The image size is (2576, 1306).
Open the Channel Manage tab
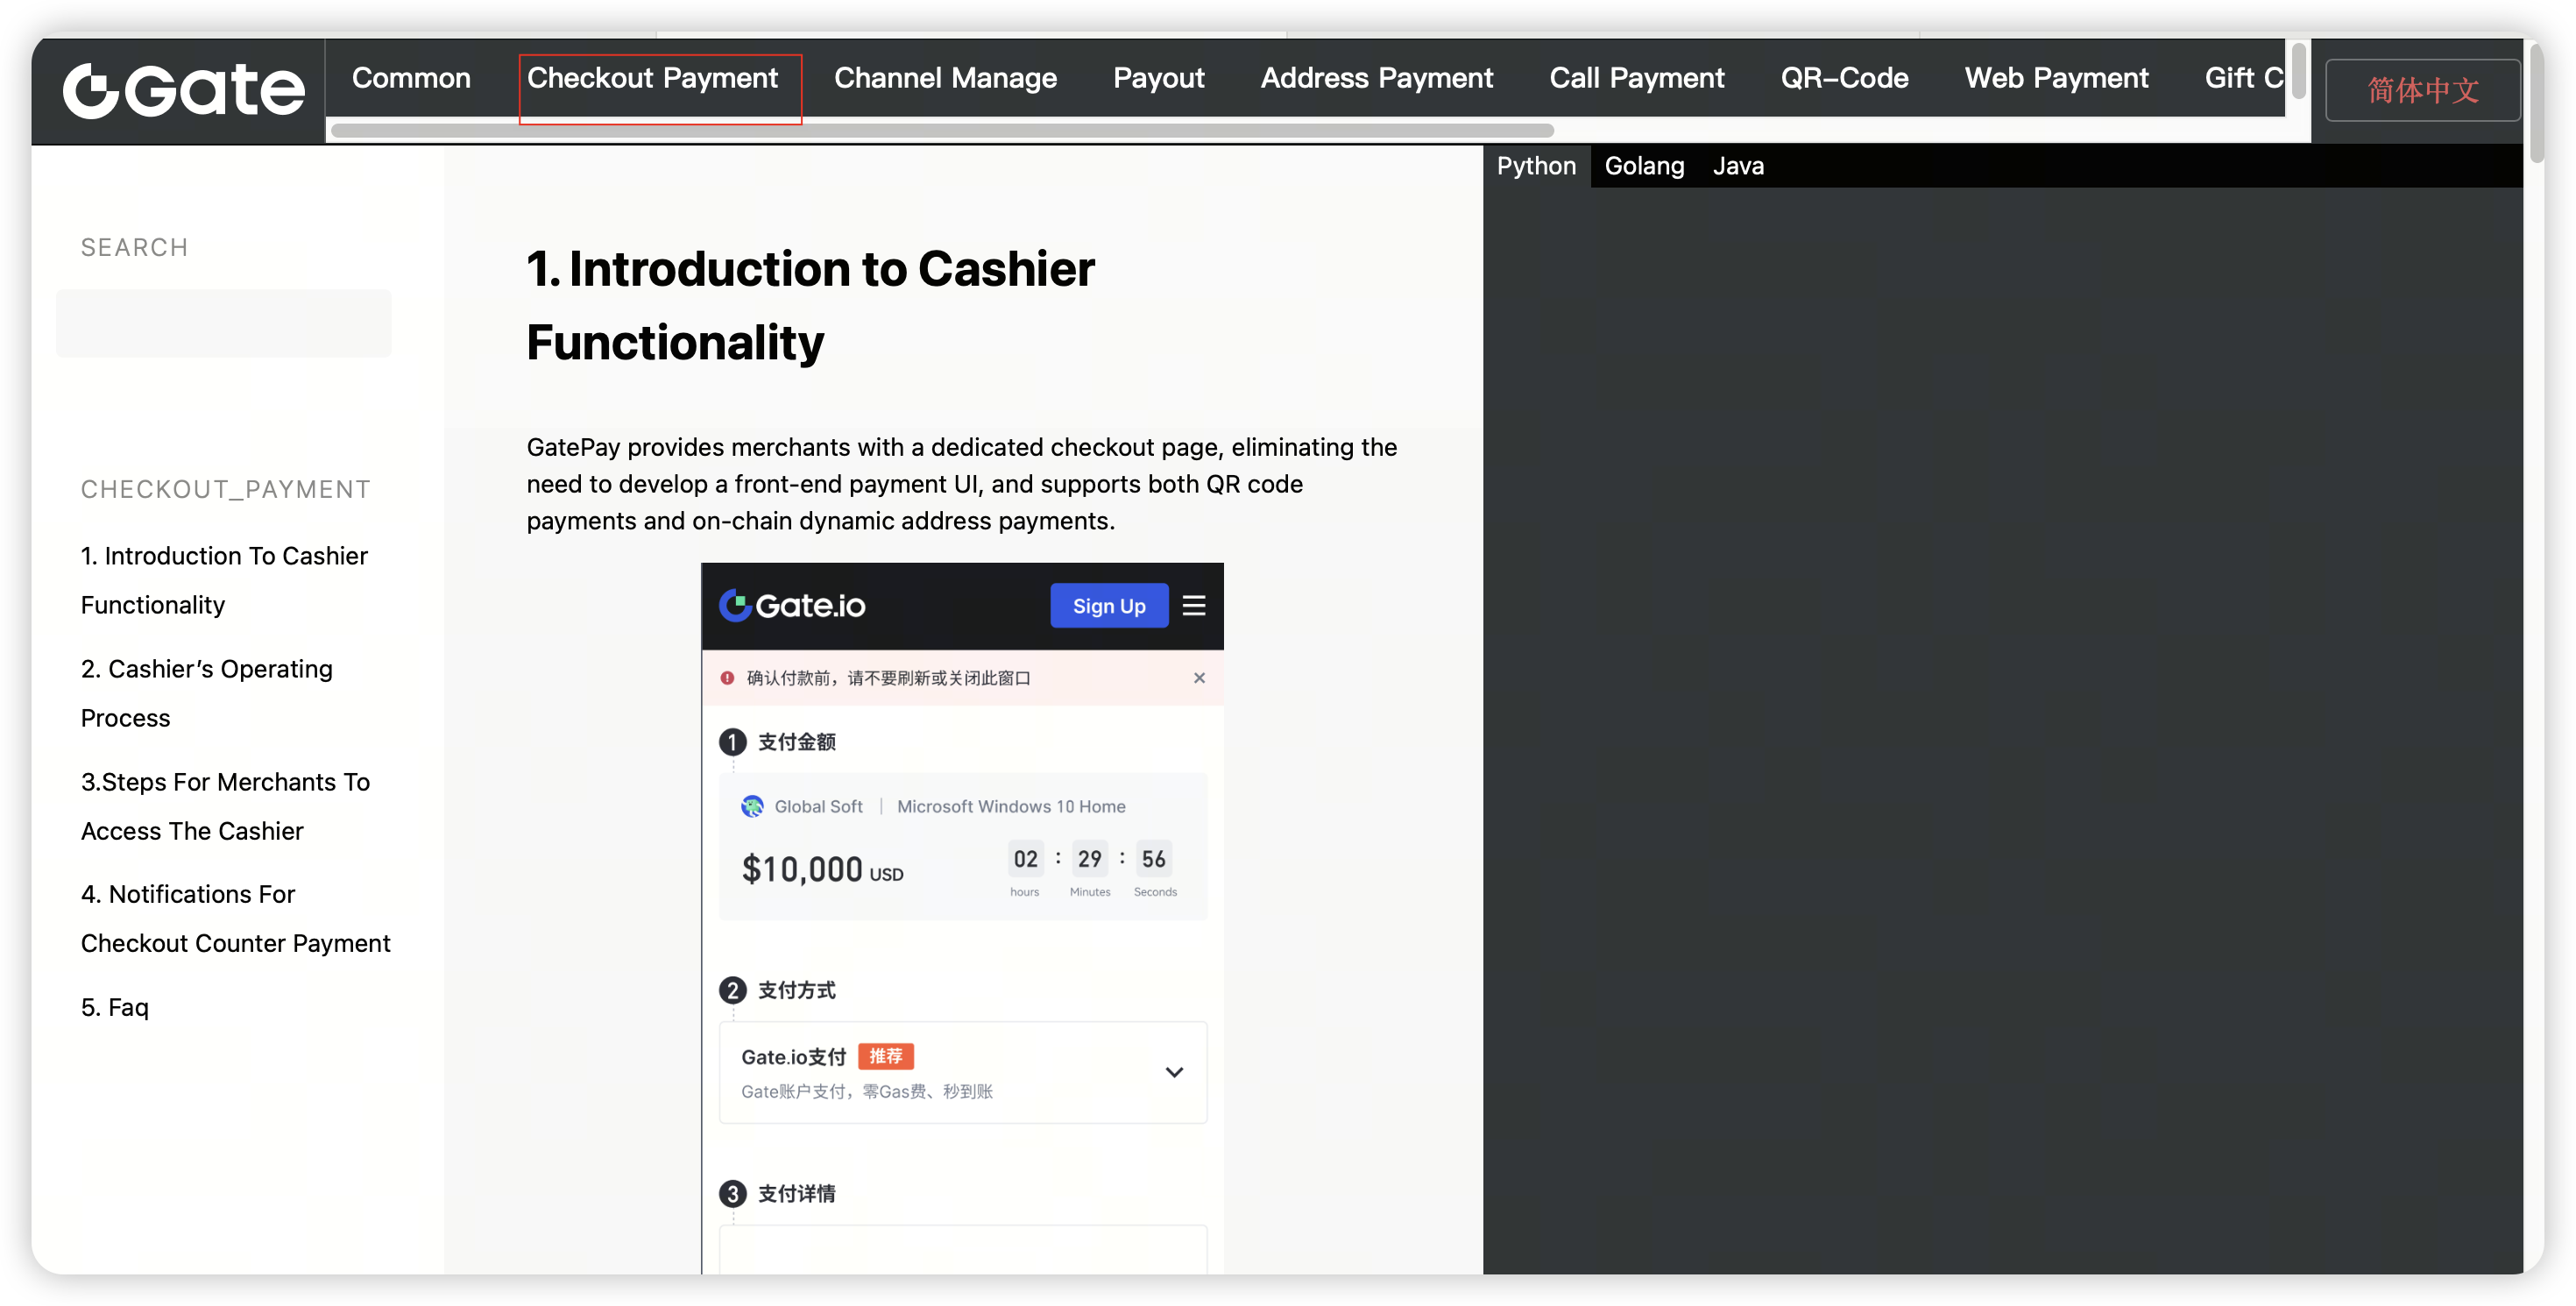click(x=944, y=78)
